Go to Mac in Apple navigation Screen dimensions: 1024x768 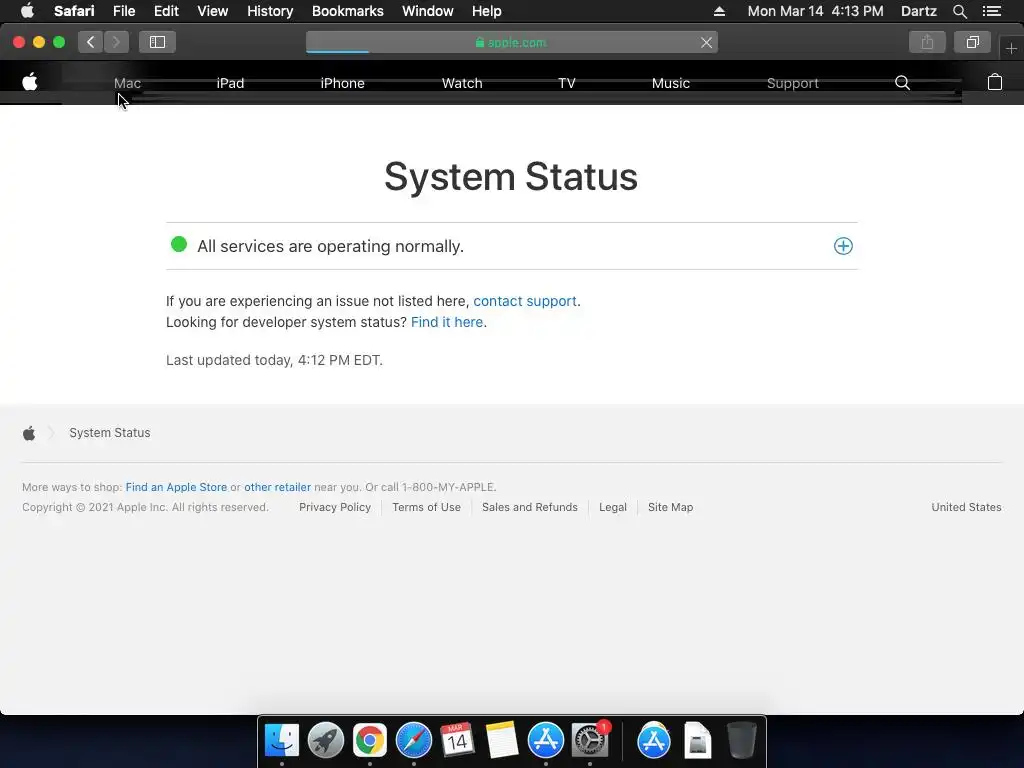pyautogui.click(x=127, y=83)
